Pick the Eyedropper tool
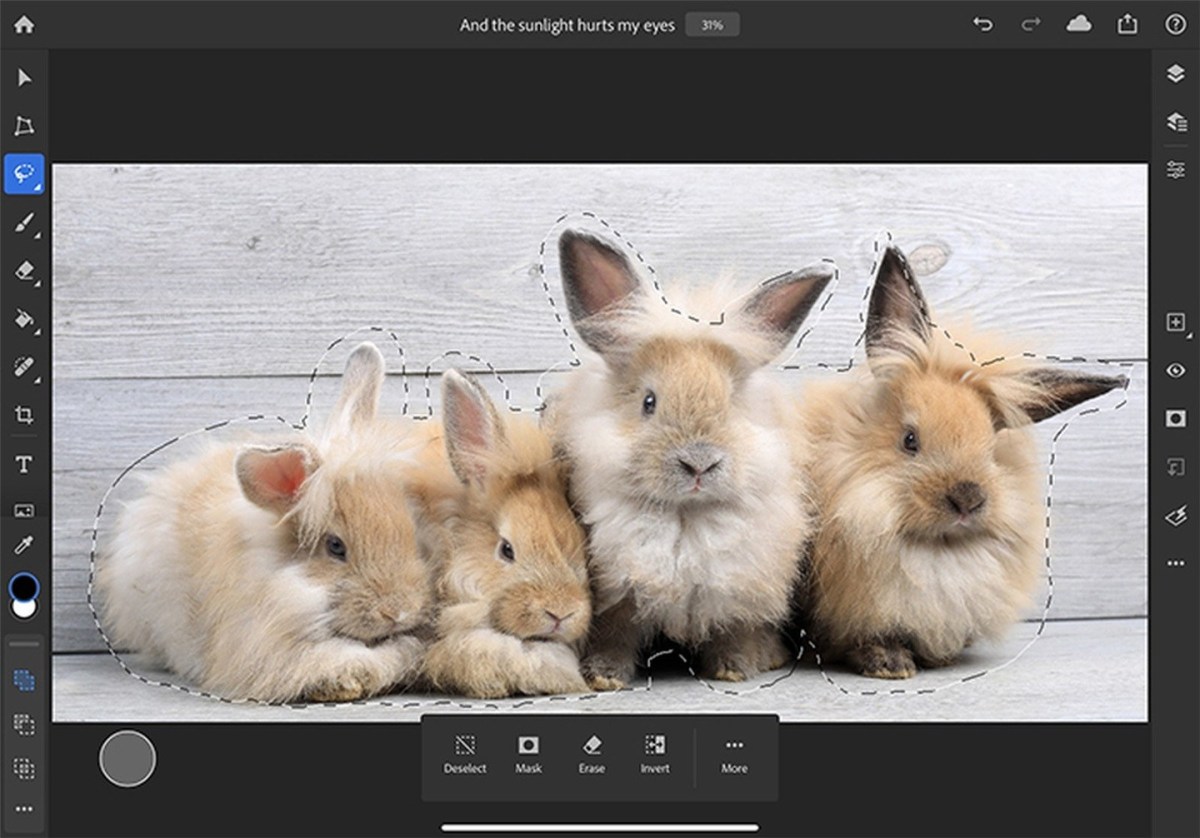The width and height of the screenshot is (1200, 838). point(24,545)
